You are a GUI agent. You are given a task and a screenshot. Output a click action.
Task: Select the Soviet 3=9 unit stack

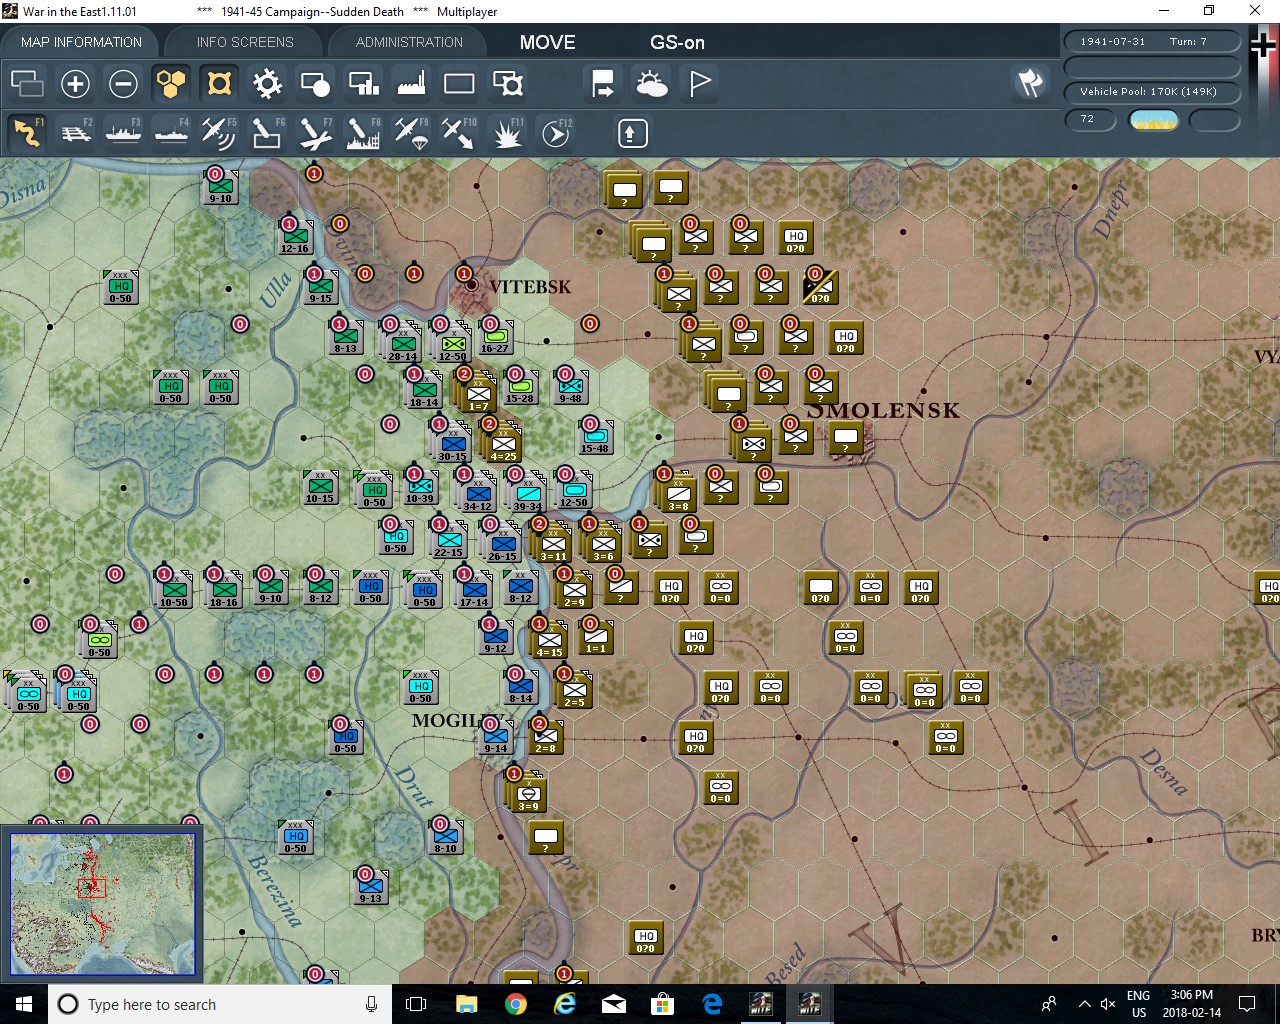click(x=527, y=792)
